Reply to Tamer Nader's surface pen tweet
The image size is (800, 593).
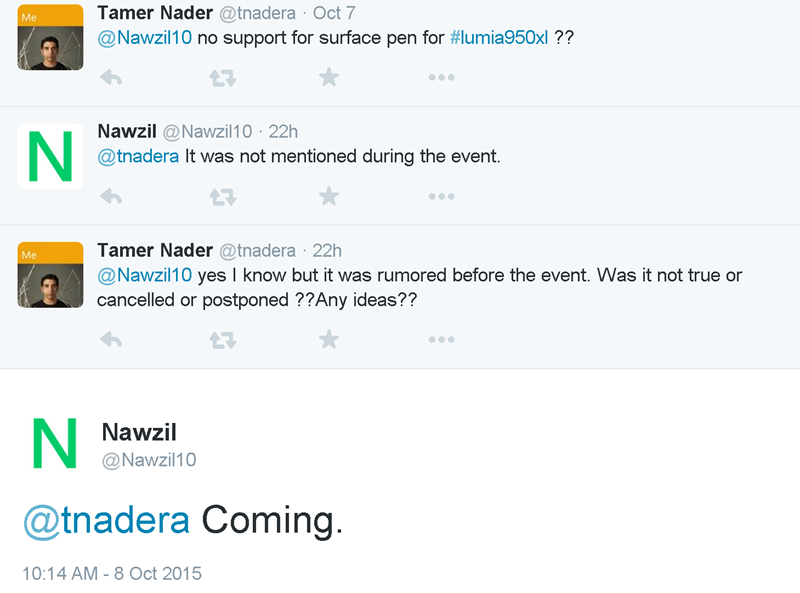click(x=111, y=77)
